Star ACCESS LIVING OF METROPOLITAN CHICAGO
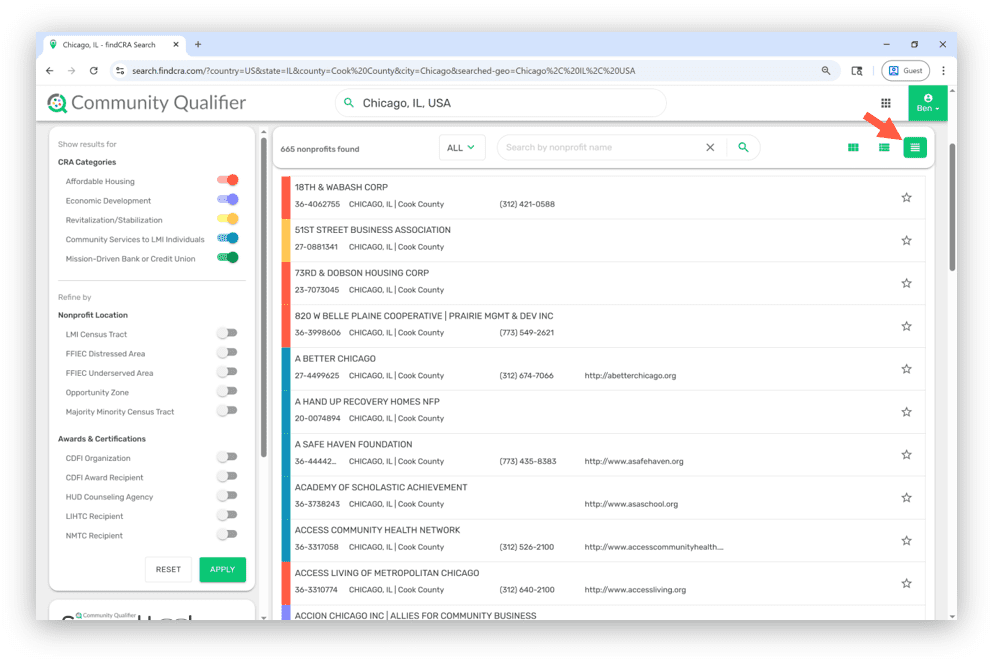Screen dimensions: 997x659 pos(907,583)
